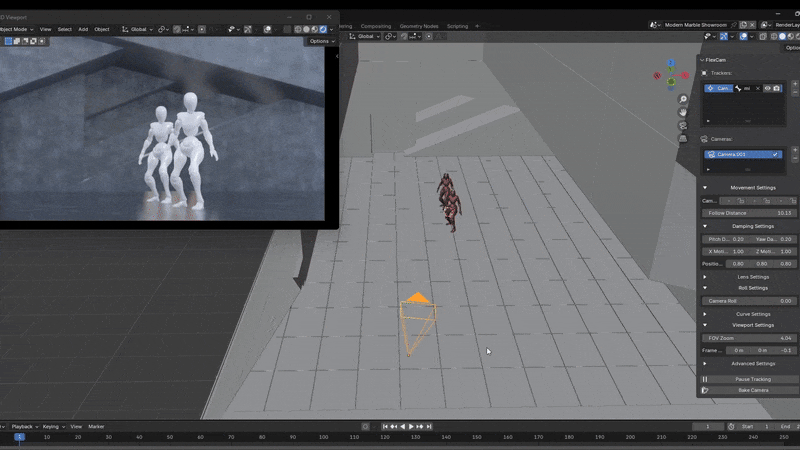Switch to Compositing workspace tab
This screenshot has height=450, width=800.
click(376, 26)
